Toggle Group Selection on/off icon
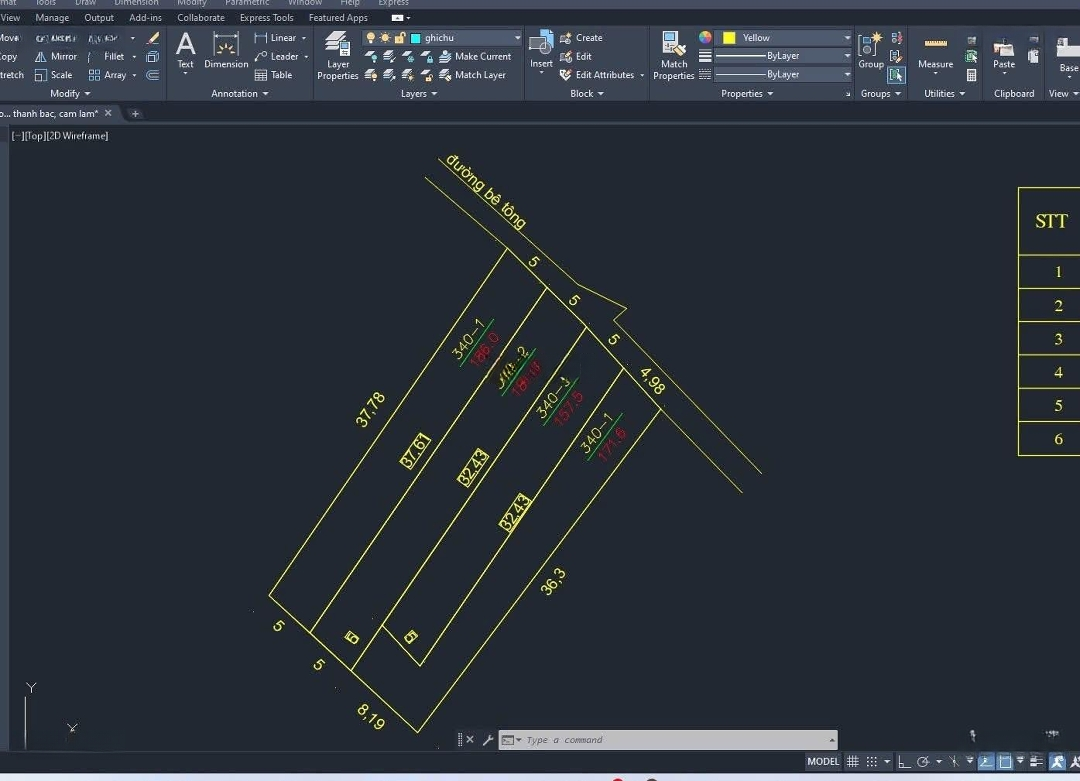 pos(896,75)
